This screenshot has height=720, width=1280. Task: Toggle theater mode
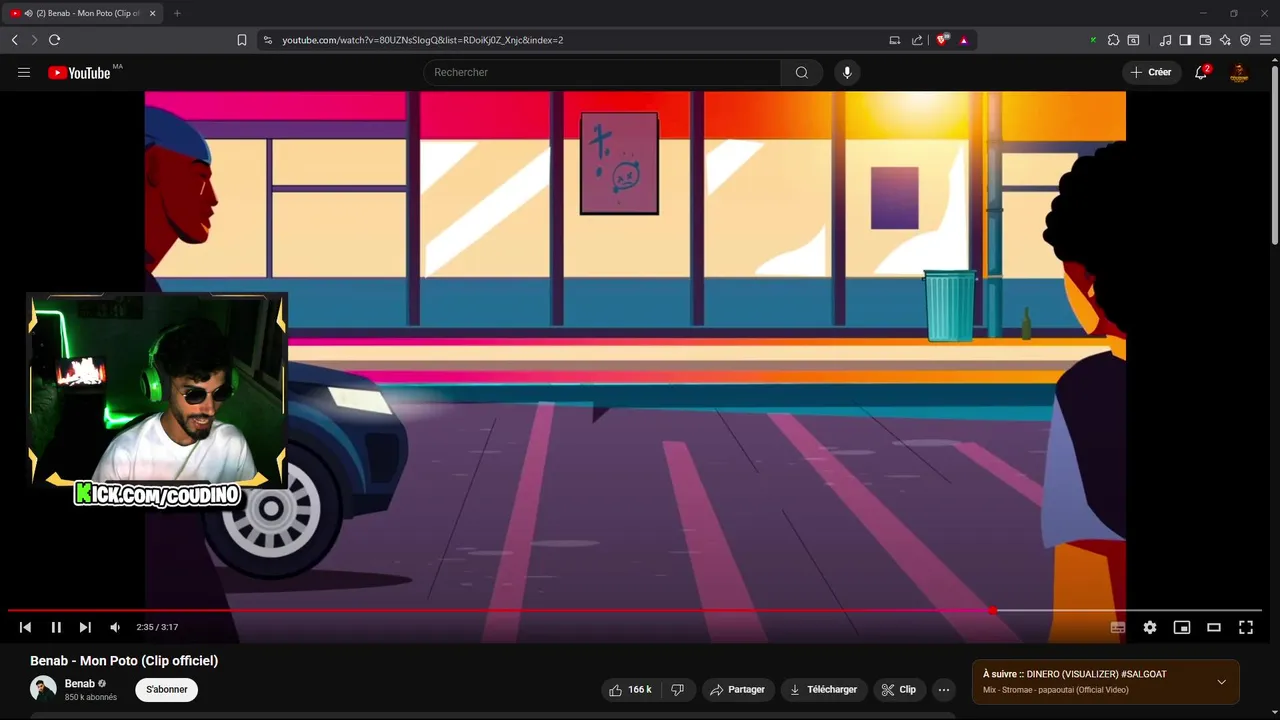pyautogui.click(x=1214, y=627)
